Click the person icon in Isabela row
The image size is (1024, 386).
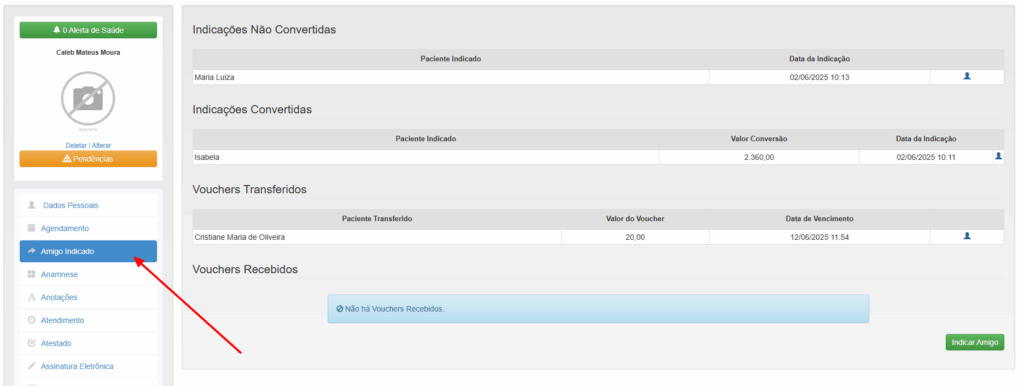(x=998, y=157)
